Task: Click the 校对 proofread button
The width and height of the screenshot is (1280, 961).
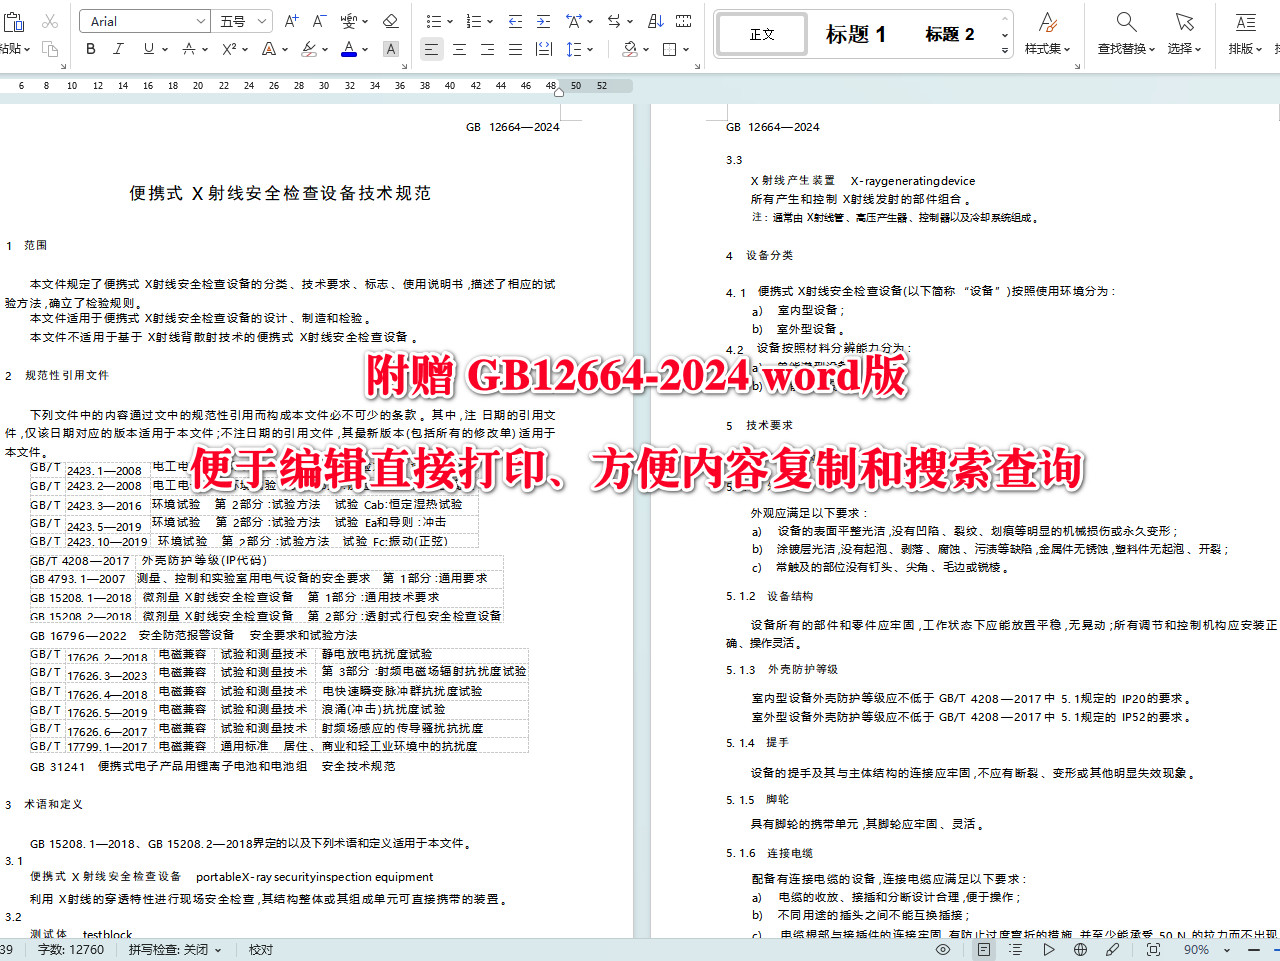Action: pyautogui.click(x=260, y=949)
